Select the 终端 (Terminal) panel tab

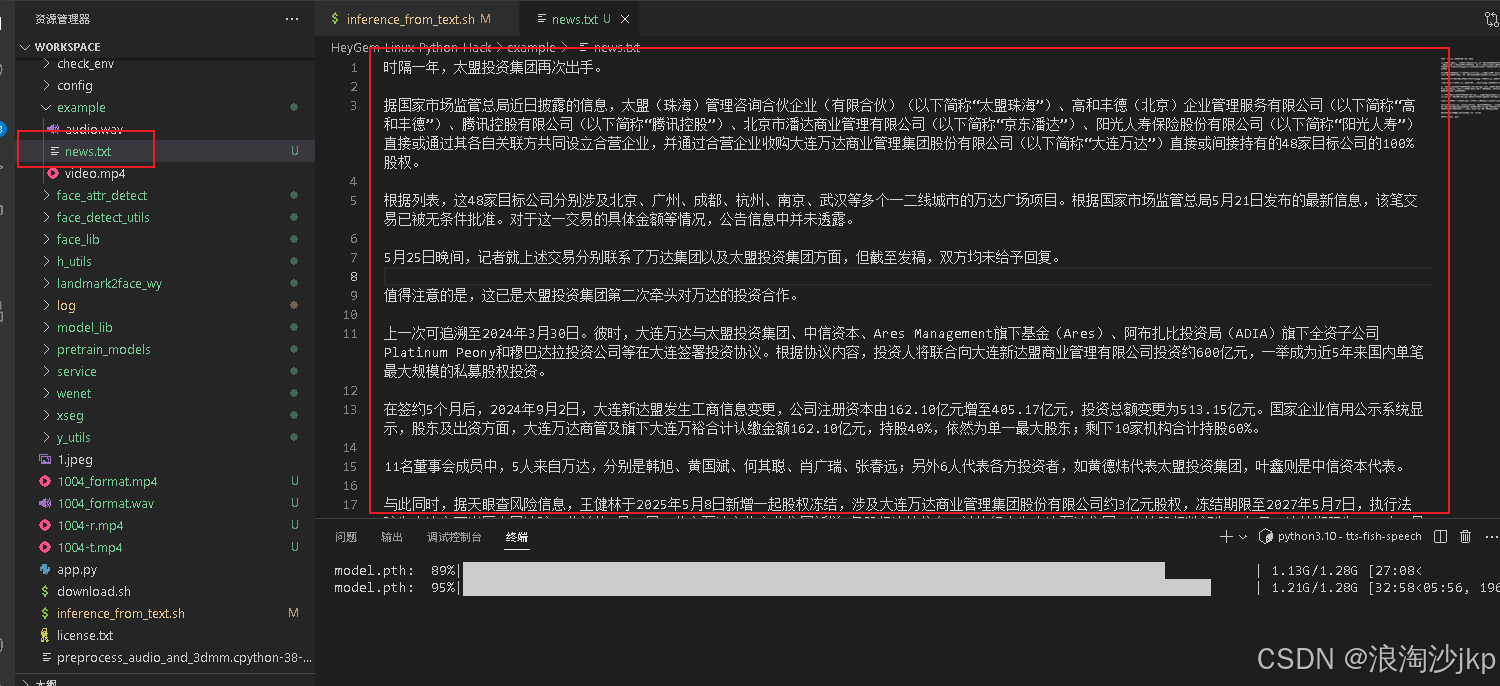517,537
